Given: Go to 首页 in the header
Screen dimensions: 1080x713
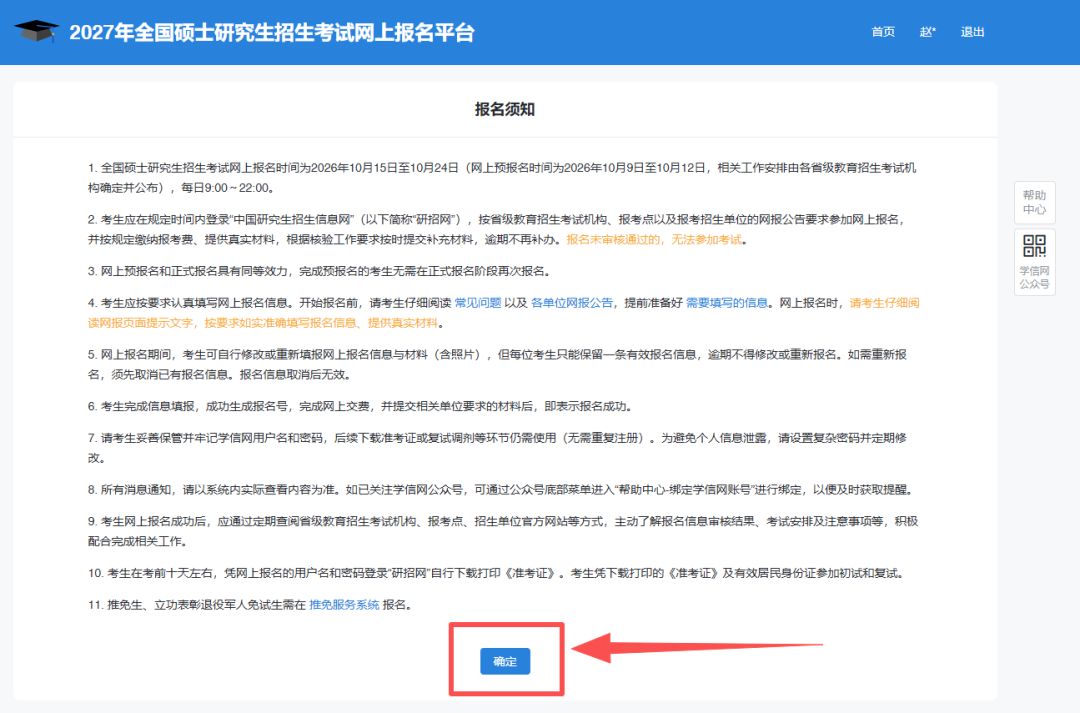Looking at the screenshot, I should pyautogui.click(x=883, y=32).
